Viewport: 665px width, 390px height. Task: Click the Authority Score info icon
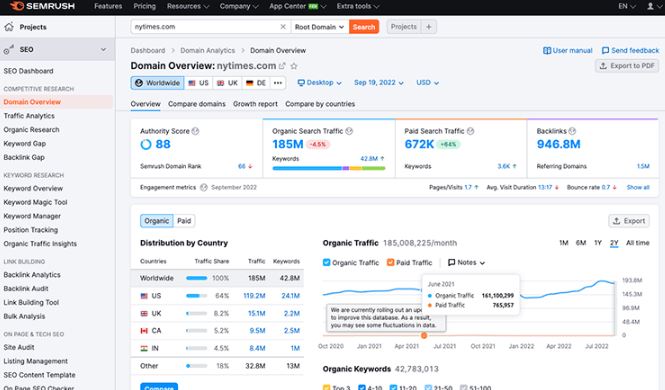tap(195, 131)
